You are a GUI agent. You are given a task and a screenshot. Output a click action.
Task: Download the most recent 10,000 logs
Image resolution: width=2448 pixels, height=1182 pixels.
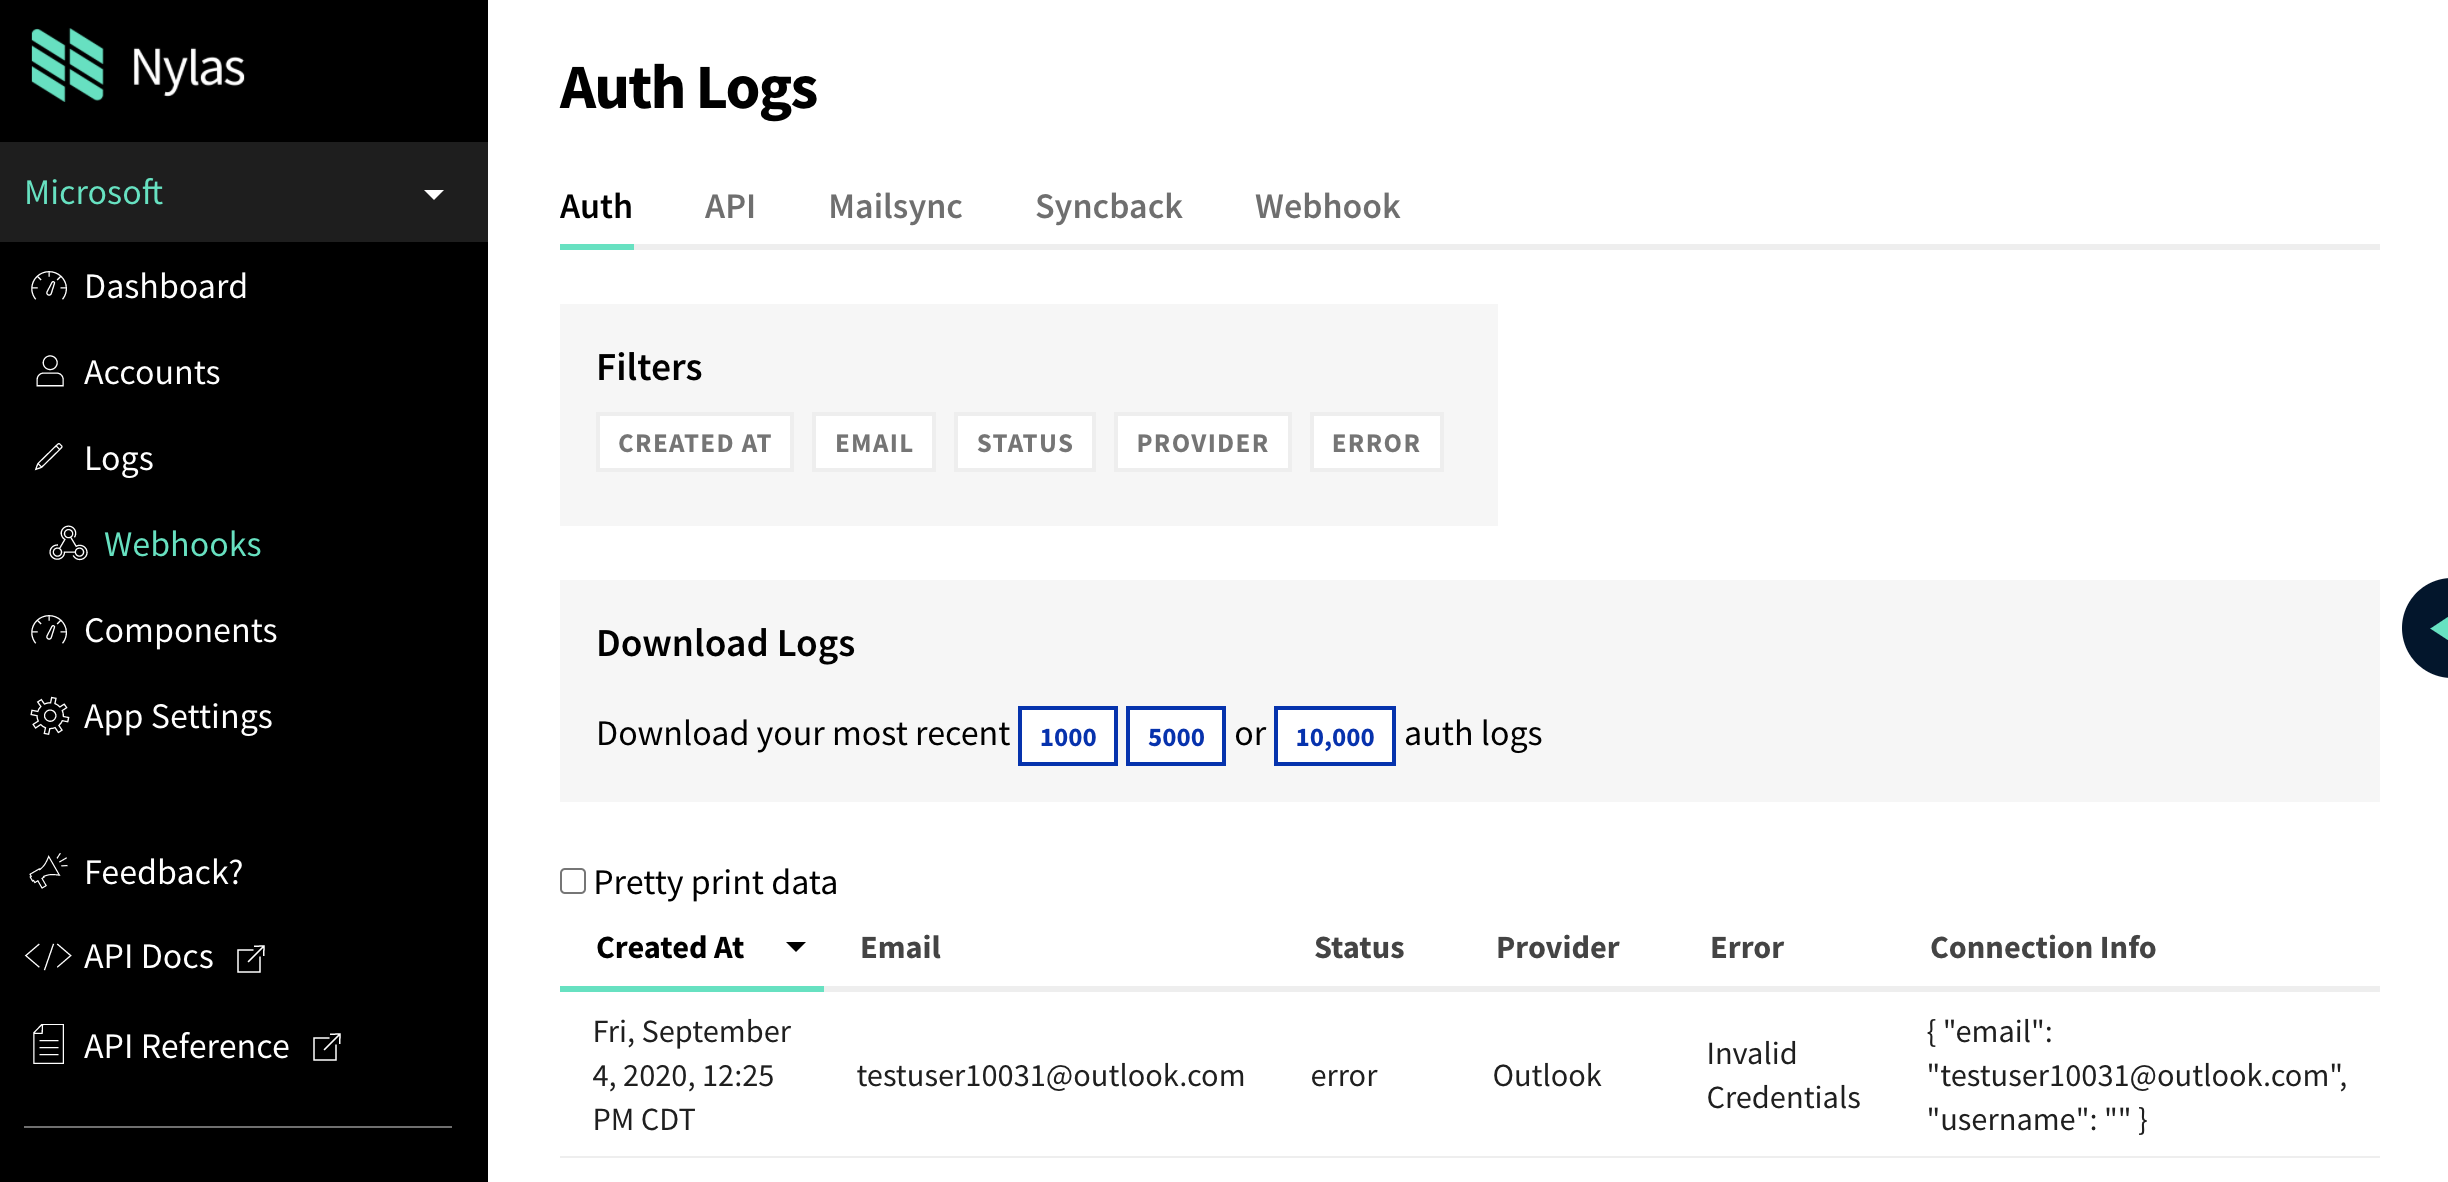pyautogui.click(x=1334, y=737)
